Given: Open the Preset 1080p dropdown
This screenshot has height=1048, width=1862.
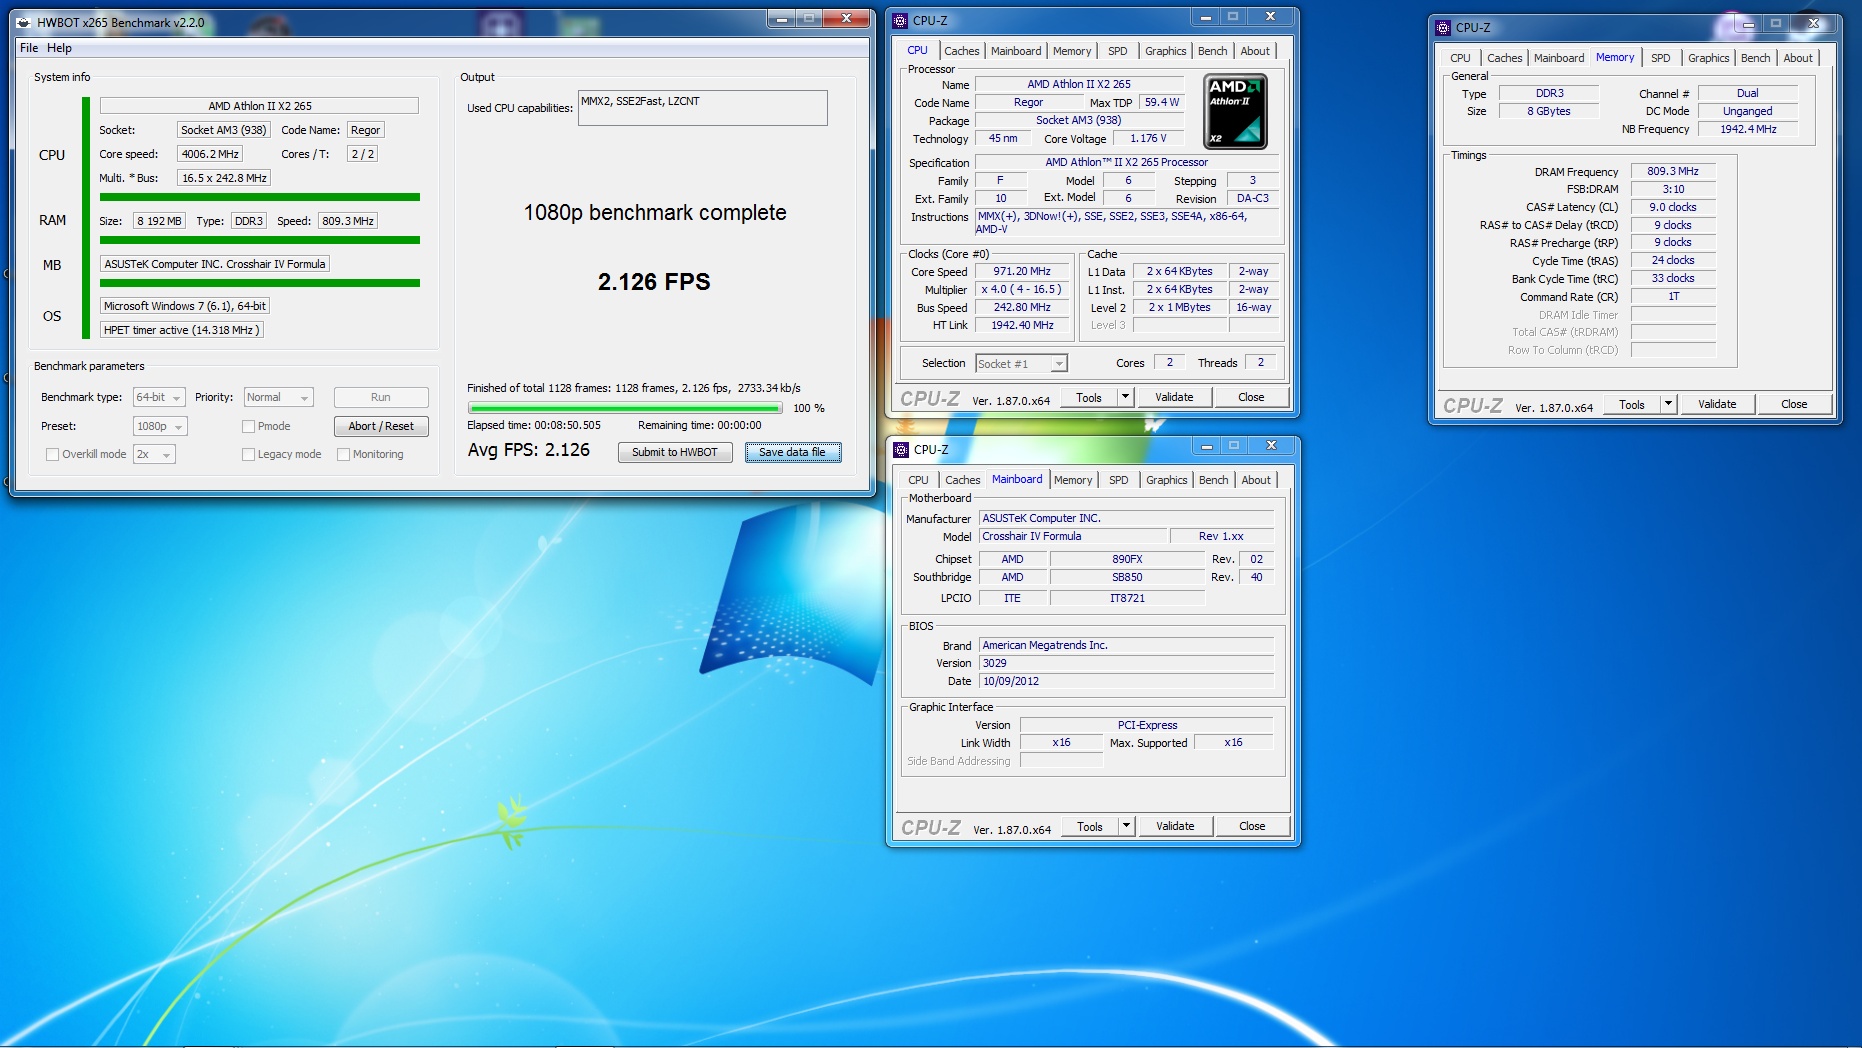Looking at the screenshot, I should [161, 426].
